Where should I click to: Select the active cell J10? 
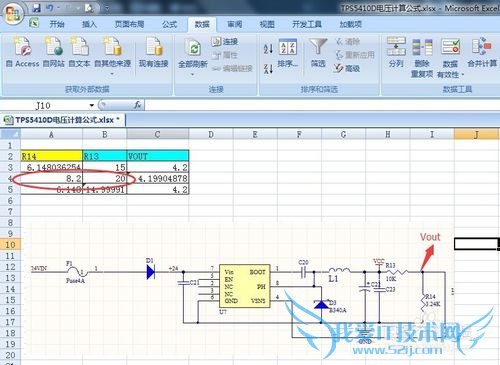476,244
